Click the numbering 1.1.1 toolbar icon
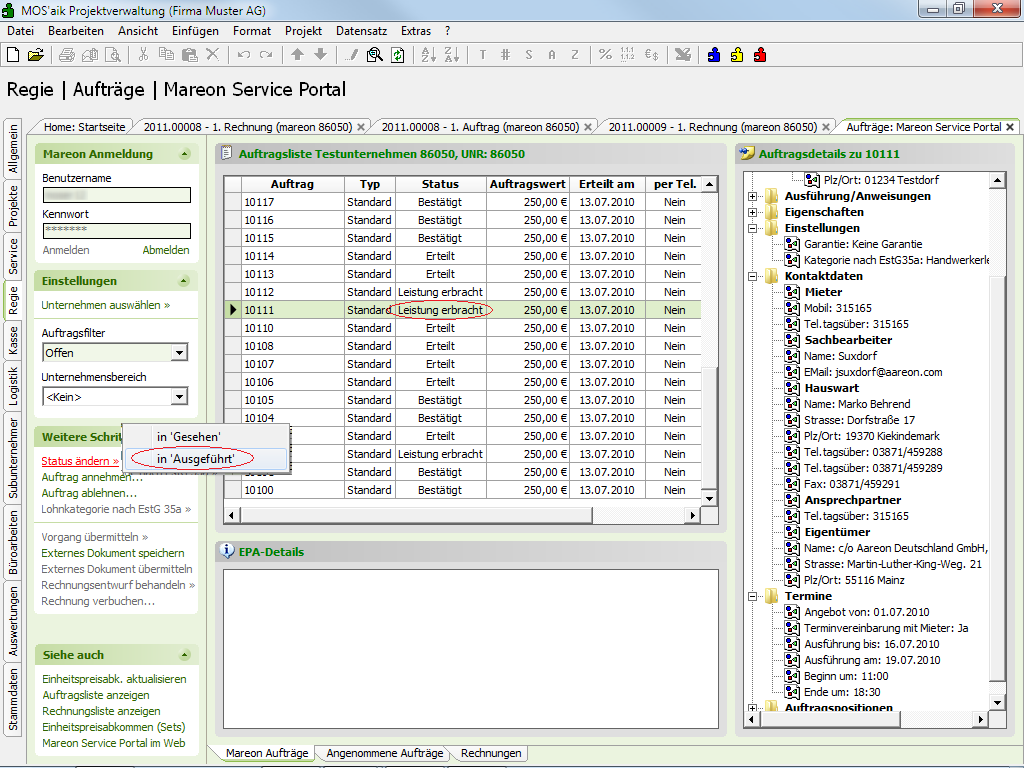Screen dimensions: 1024x768 click(628, 55)
